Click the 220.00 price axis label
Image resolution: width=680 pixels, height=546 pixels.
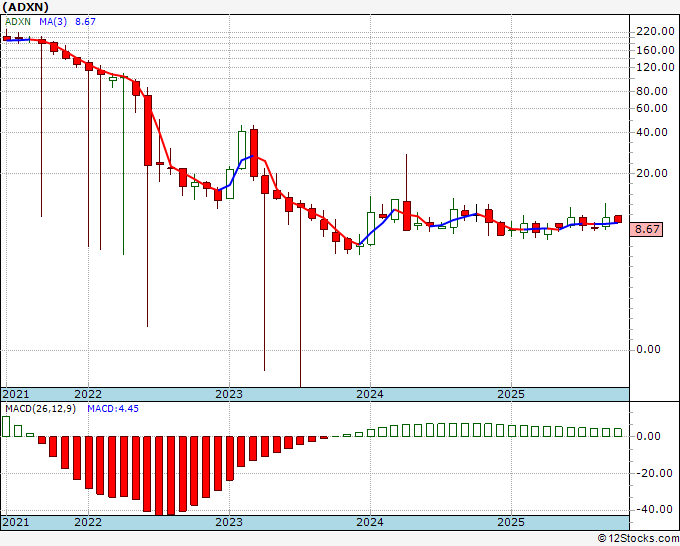coord(655,31)
